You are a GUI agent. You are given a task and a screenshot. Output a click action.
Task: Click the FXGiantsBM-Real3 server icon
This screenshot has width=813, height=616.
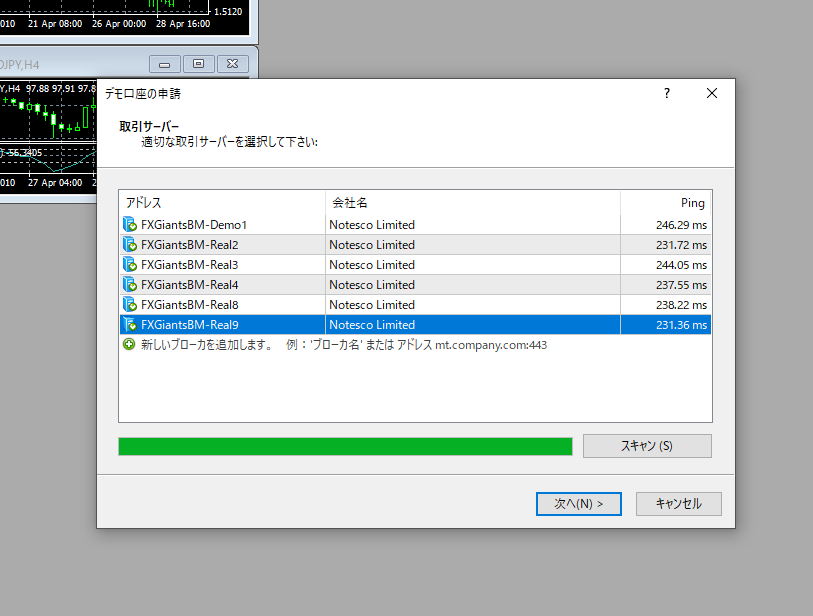coord(130,264)
